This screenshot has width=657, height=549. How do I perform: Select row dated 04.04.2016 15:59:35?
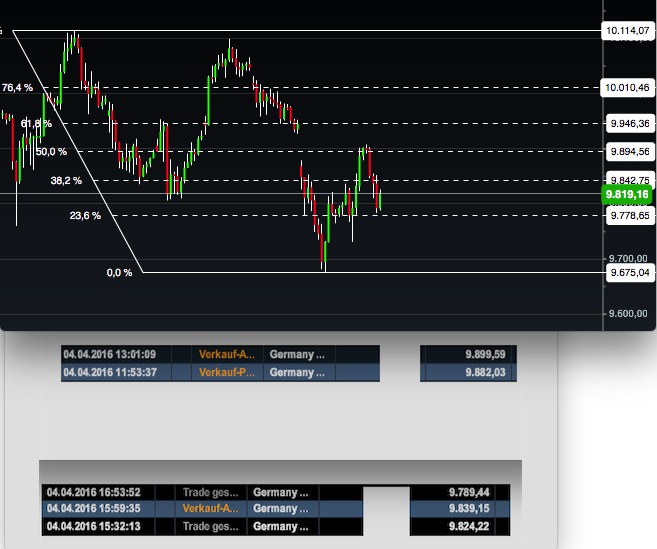coord(202,509)
